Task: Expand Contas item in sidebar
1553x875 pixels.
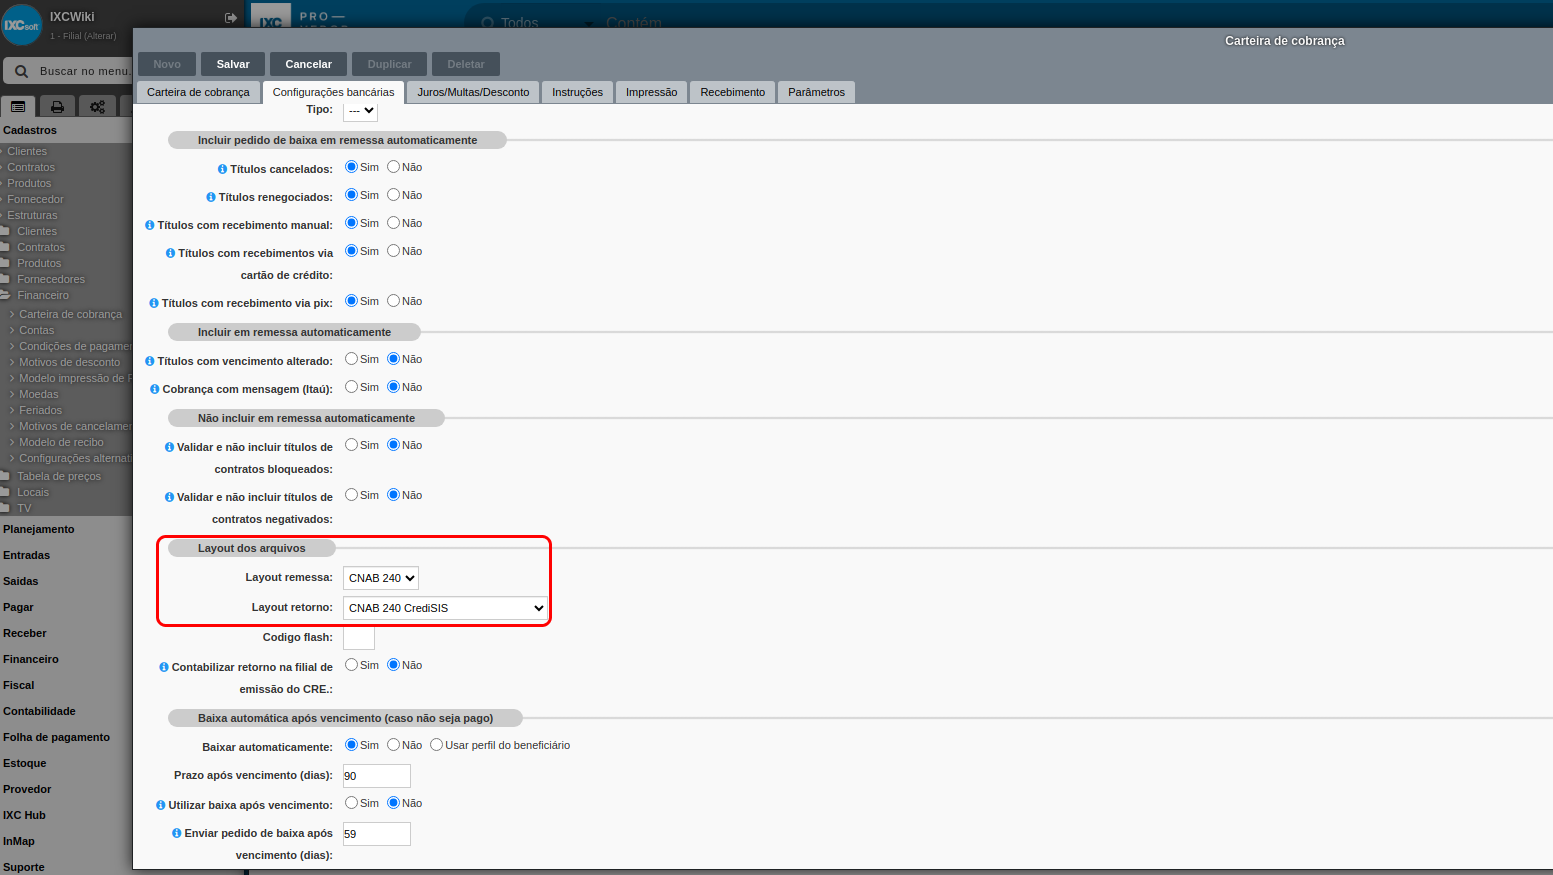Action: 36,330
